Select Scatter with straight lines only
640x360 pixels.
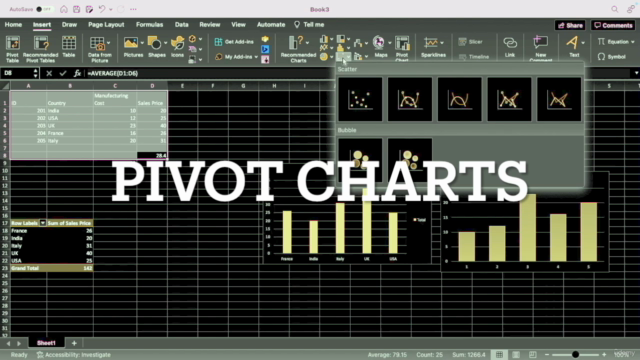click(x=559, y=100)
